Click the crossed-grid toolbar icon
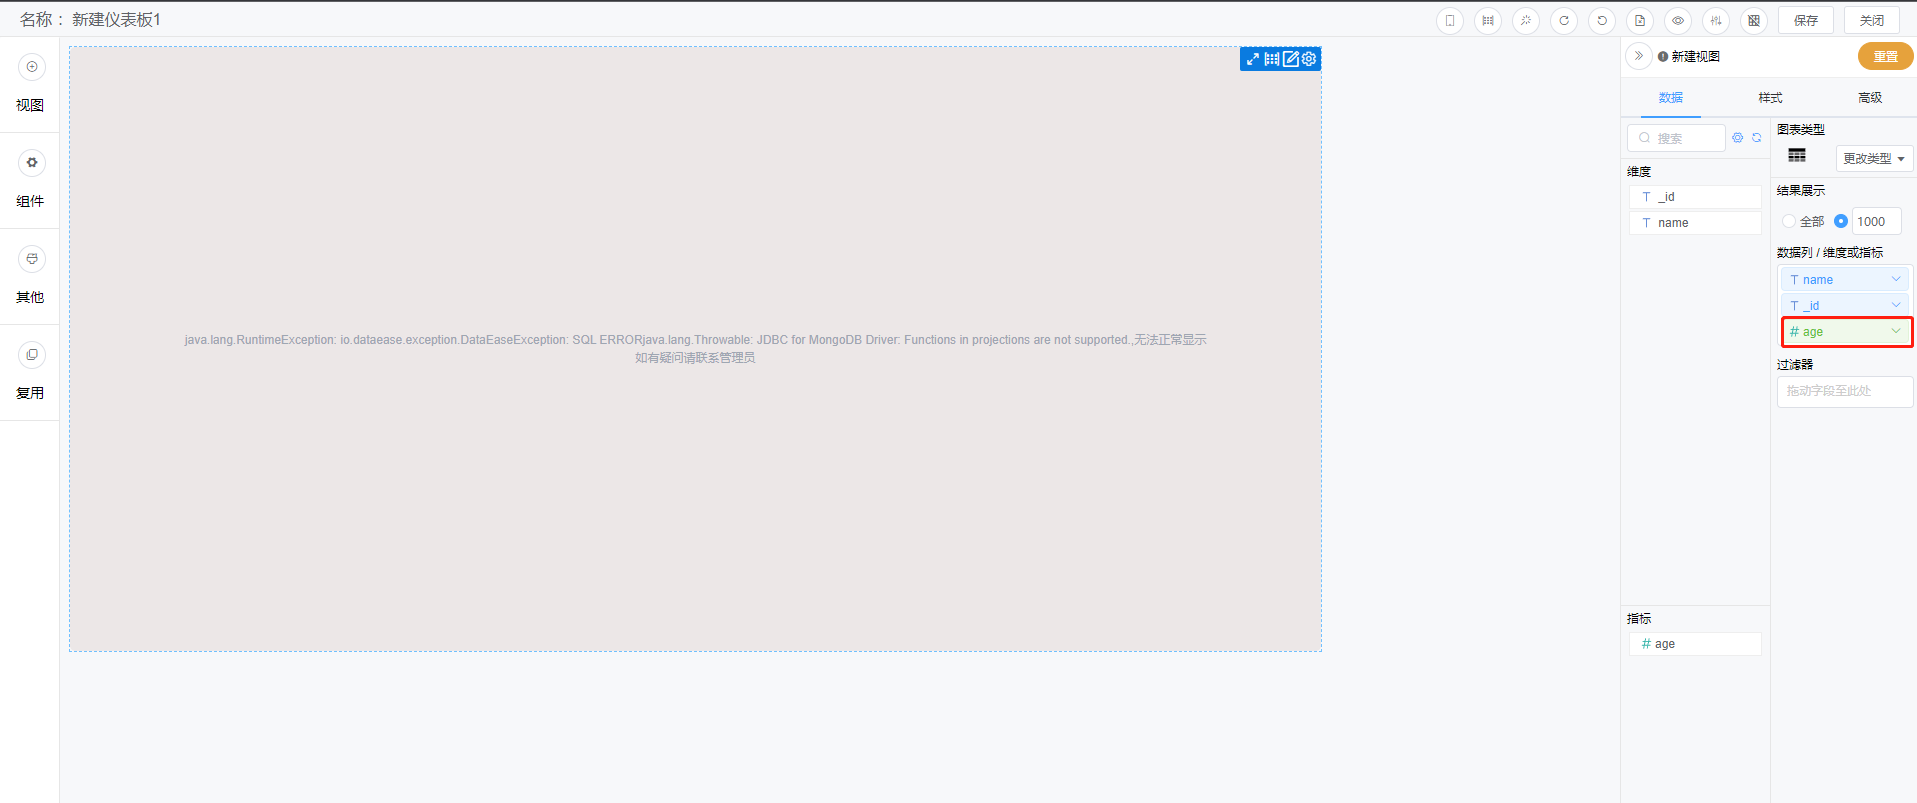The width and height of the screenshot is (1917, 803). click(1754, 21)
